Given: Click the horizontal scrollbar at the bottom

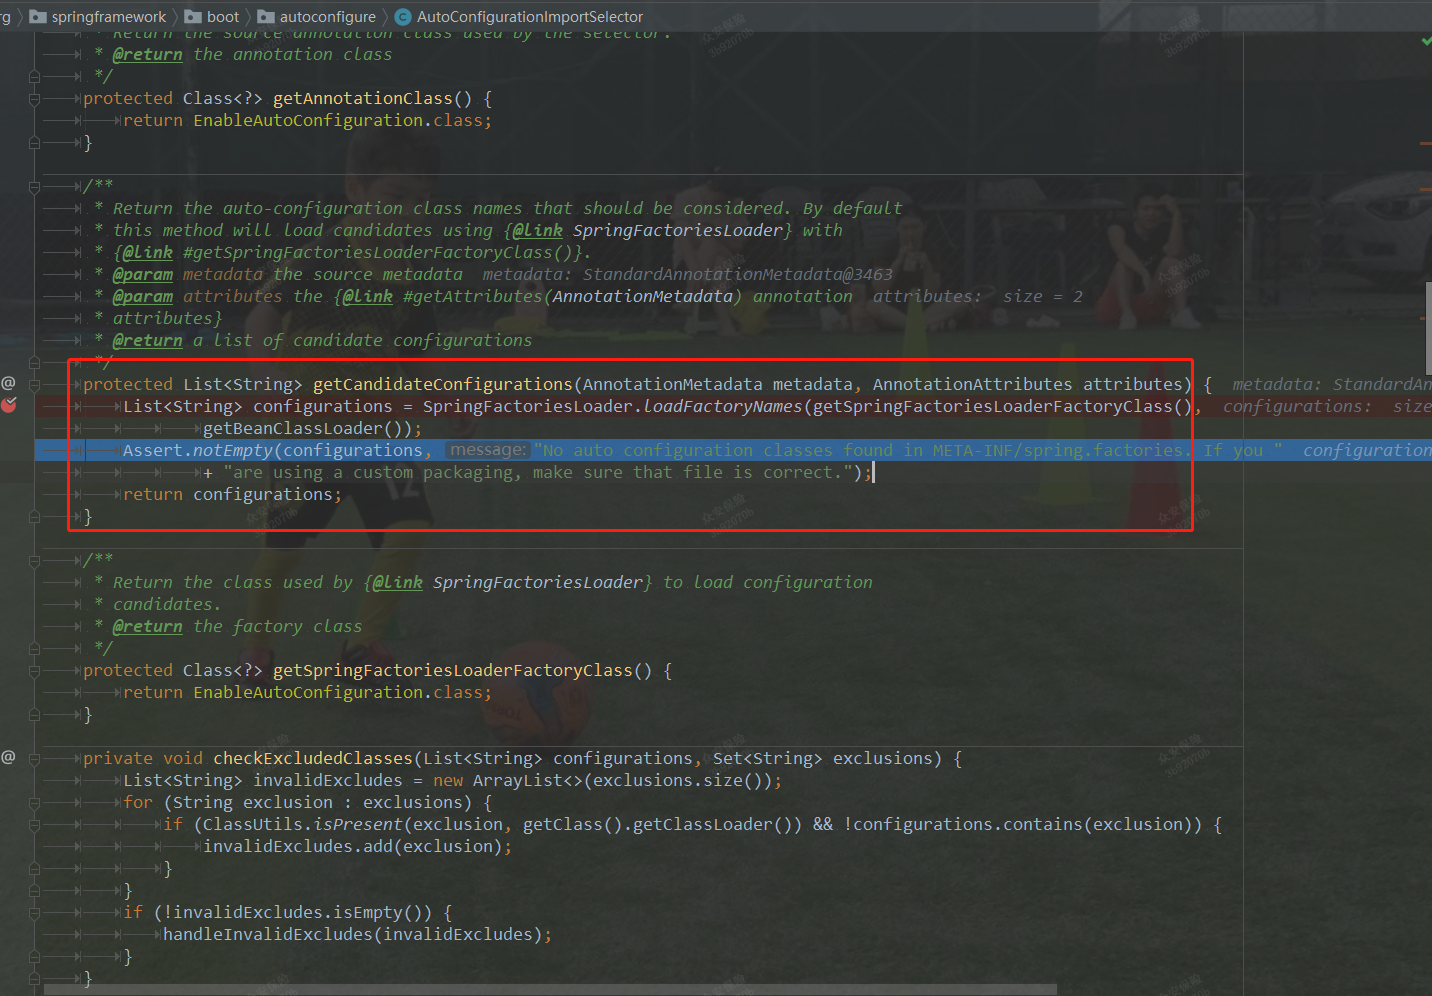Looking at the screenshot, I should click(550, 990).
